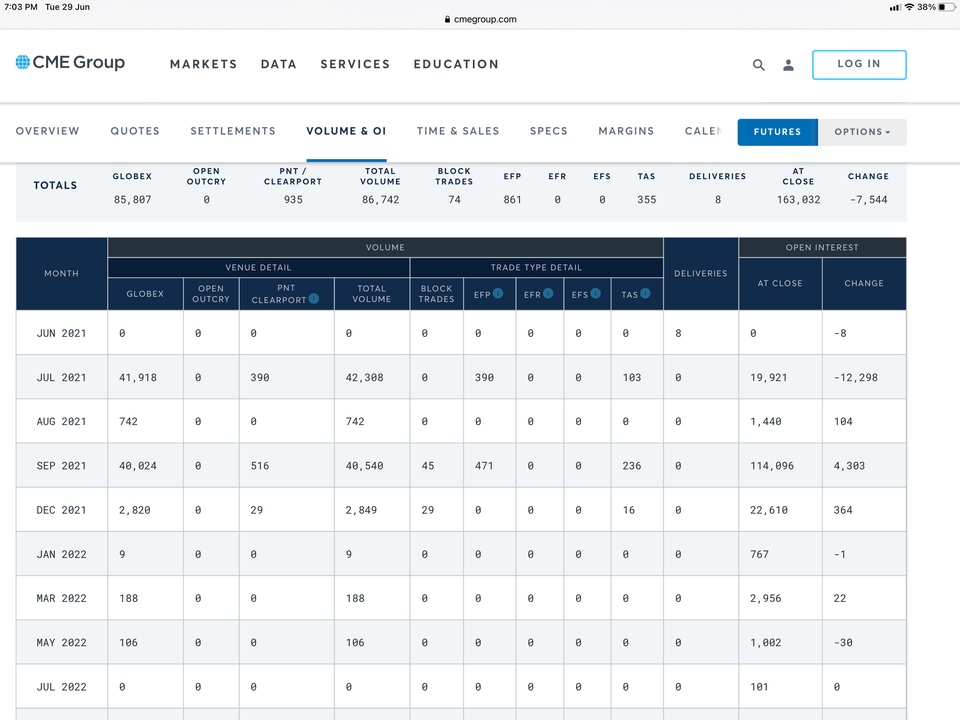Click the EFR info icon
Image resolution: width=960 pixels, height=720 pixels.
(x=548, y=293)
